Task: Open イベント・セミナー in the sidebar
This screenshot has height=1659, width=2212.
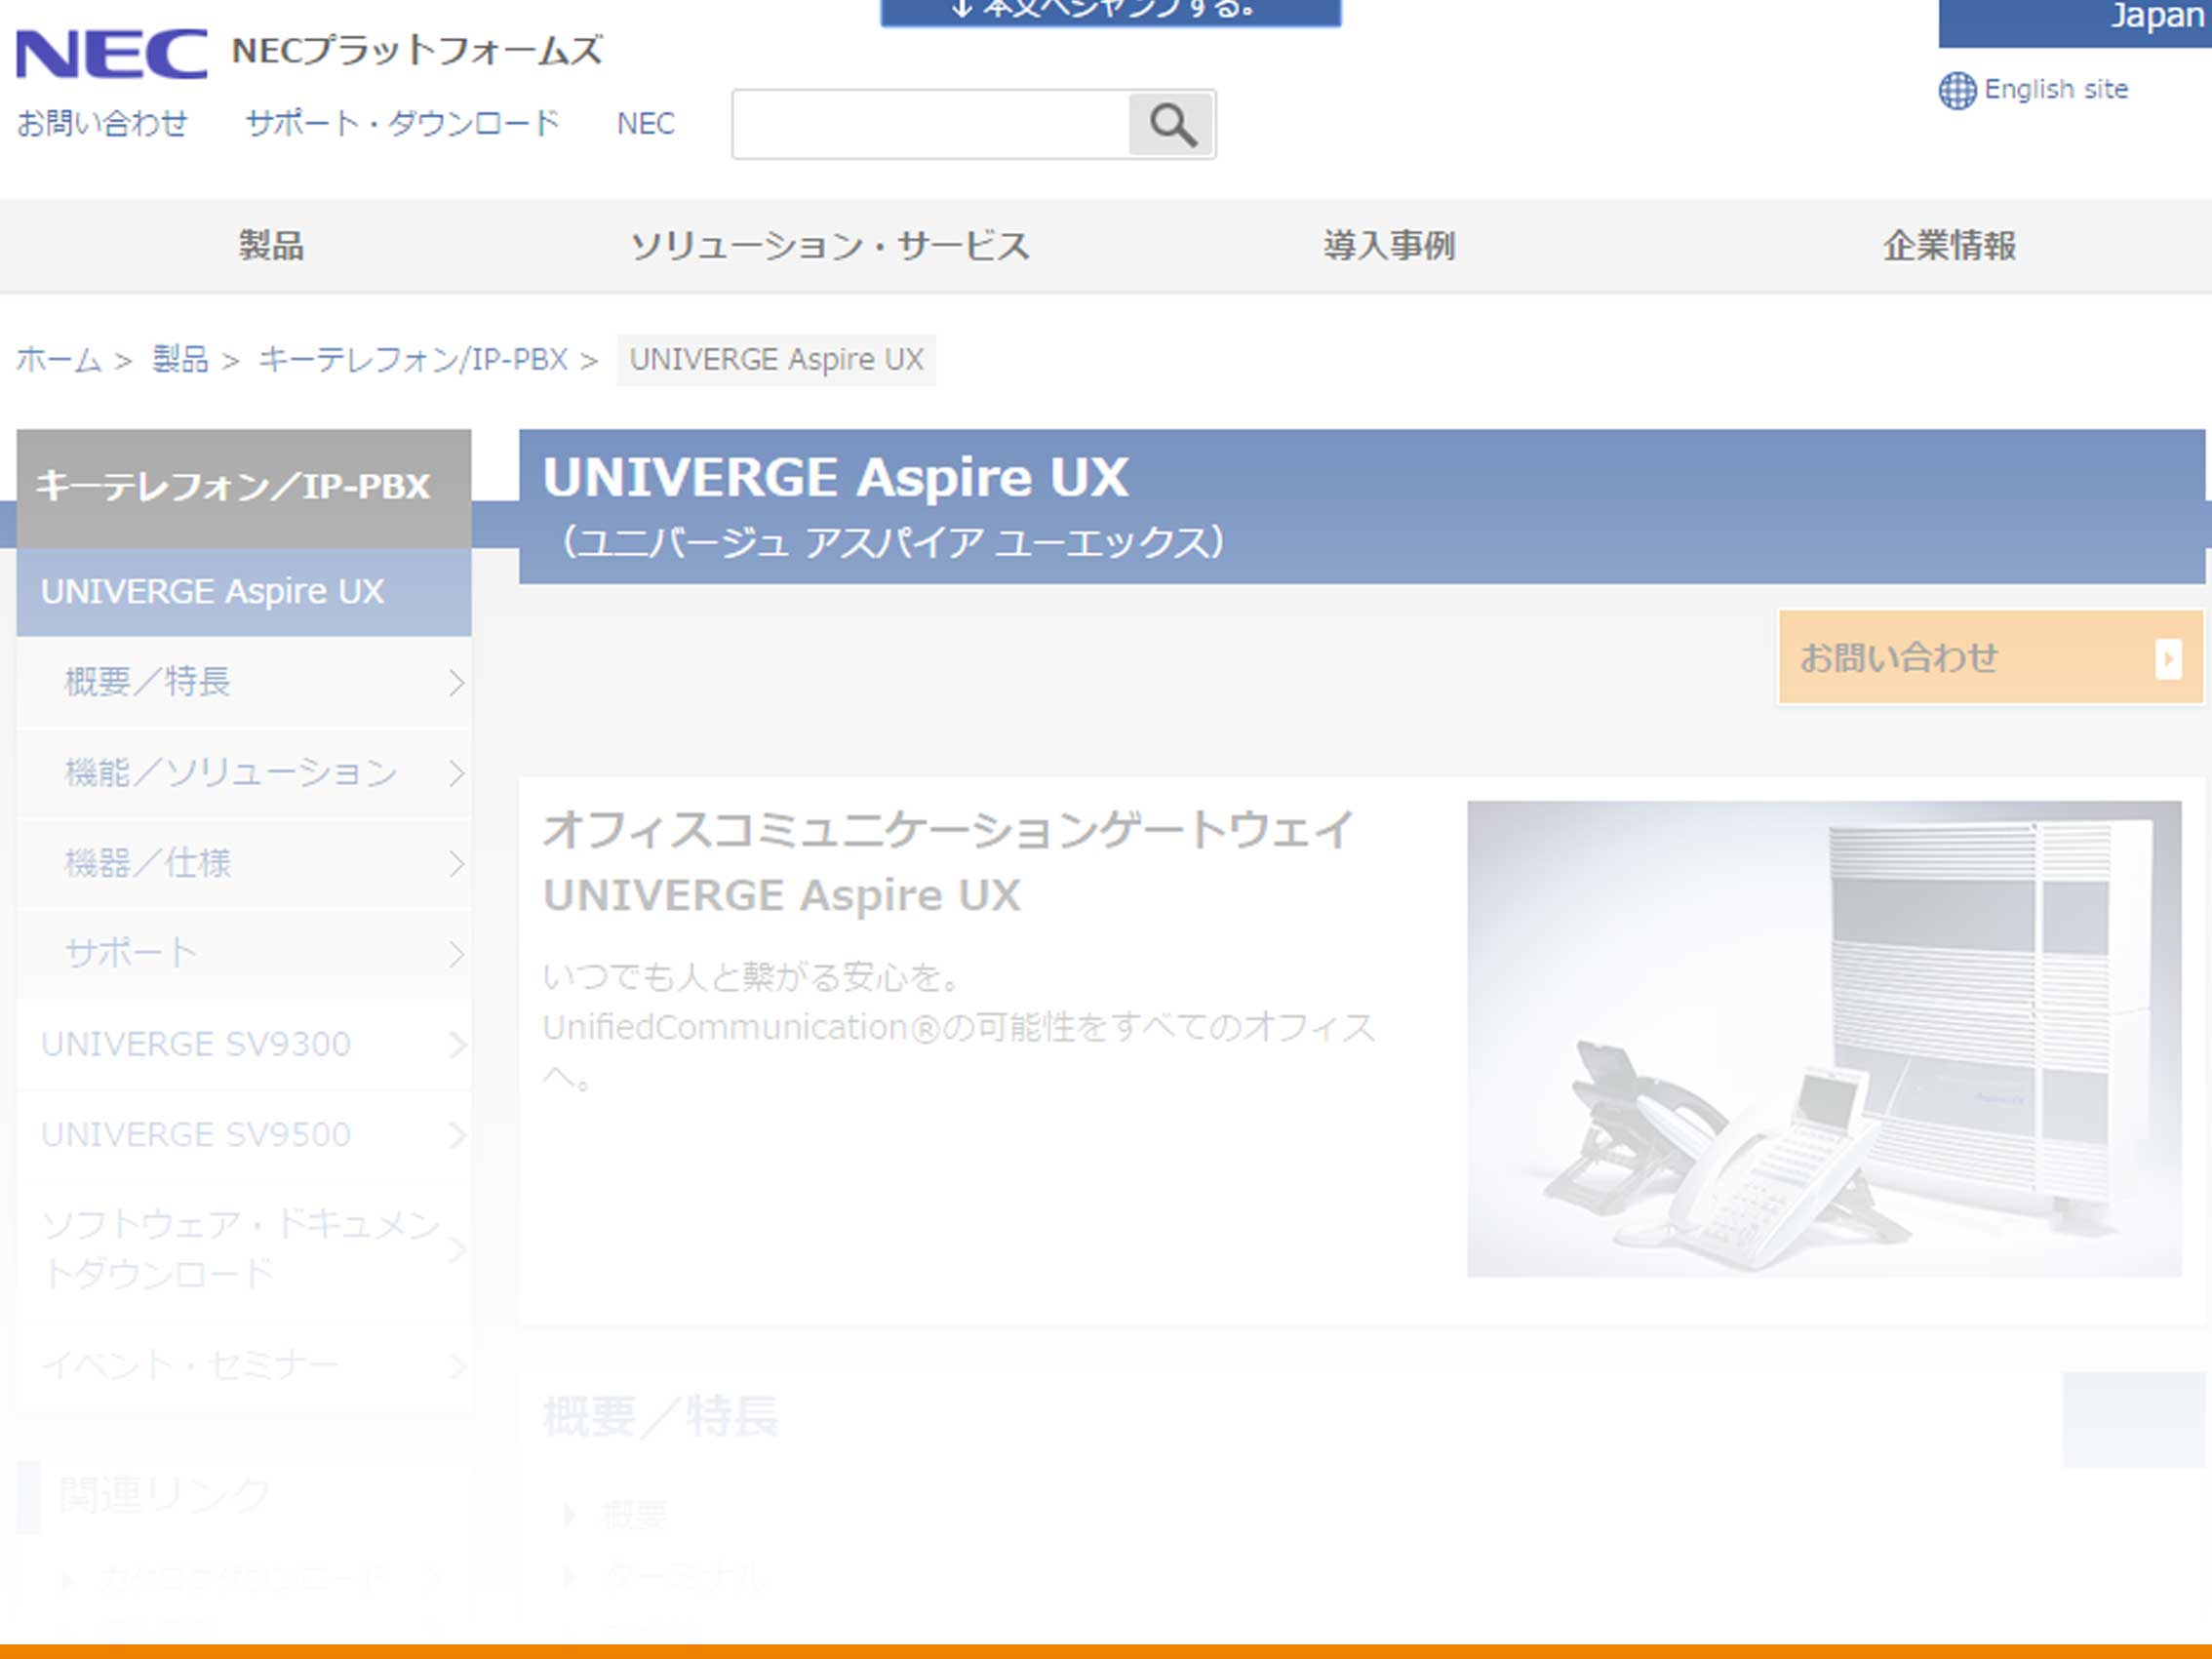Action: click(x=244, y=1366)
